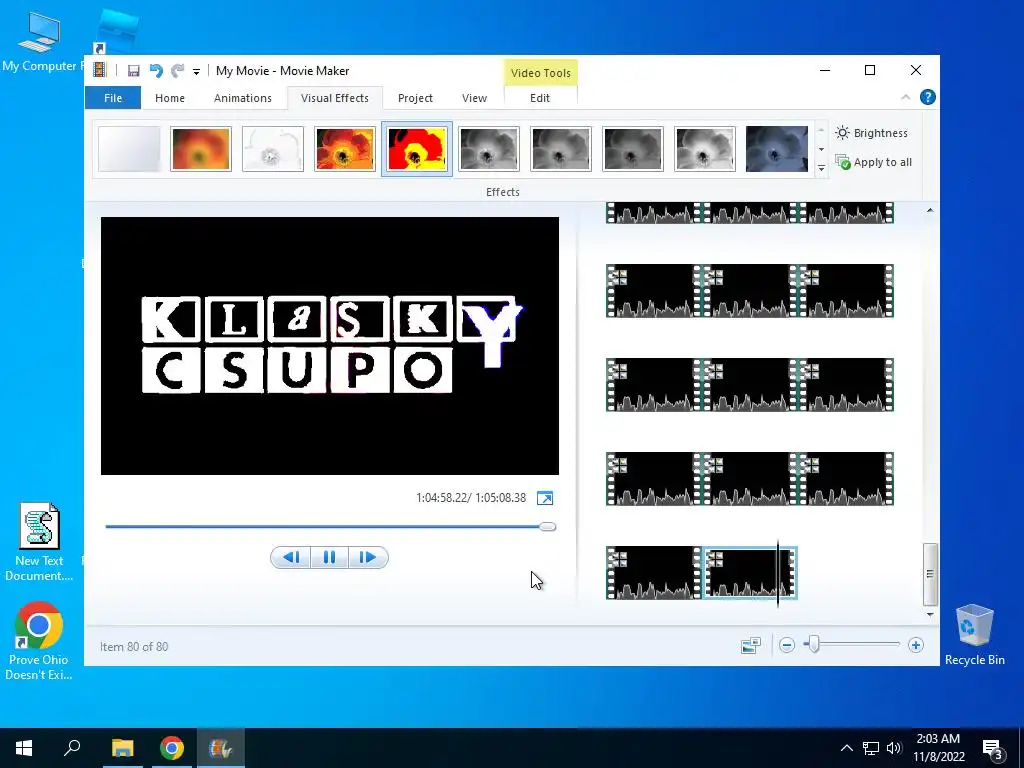
Task: Select Prove Ohio Doesn't Exist Chrome shortcut
Action: [39, 641]
